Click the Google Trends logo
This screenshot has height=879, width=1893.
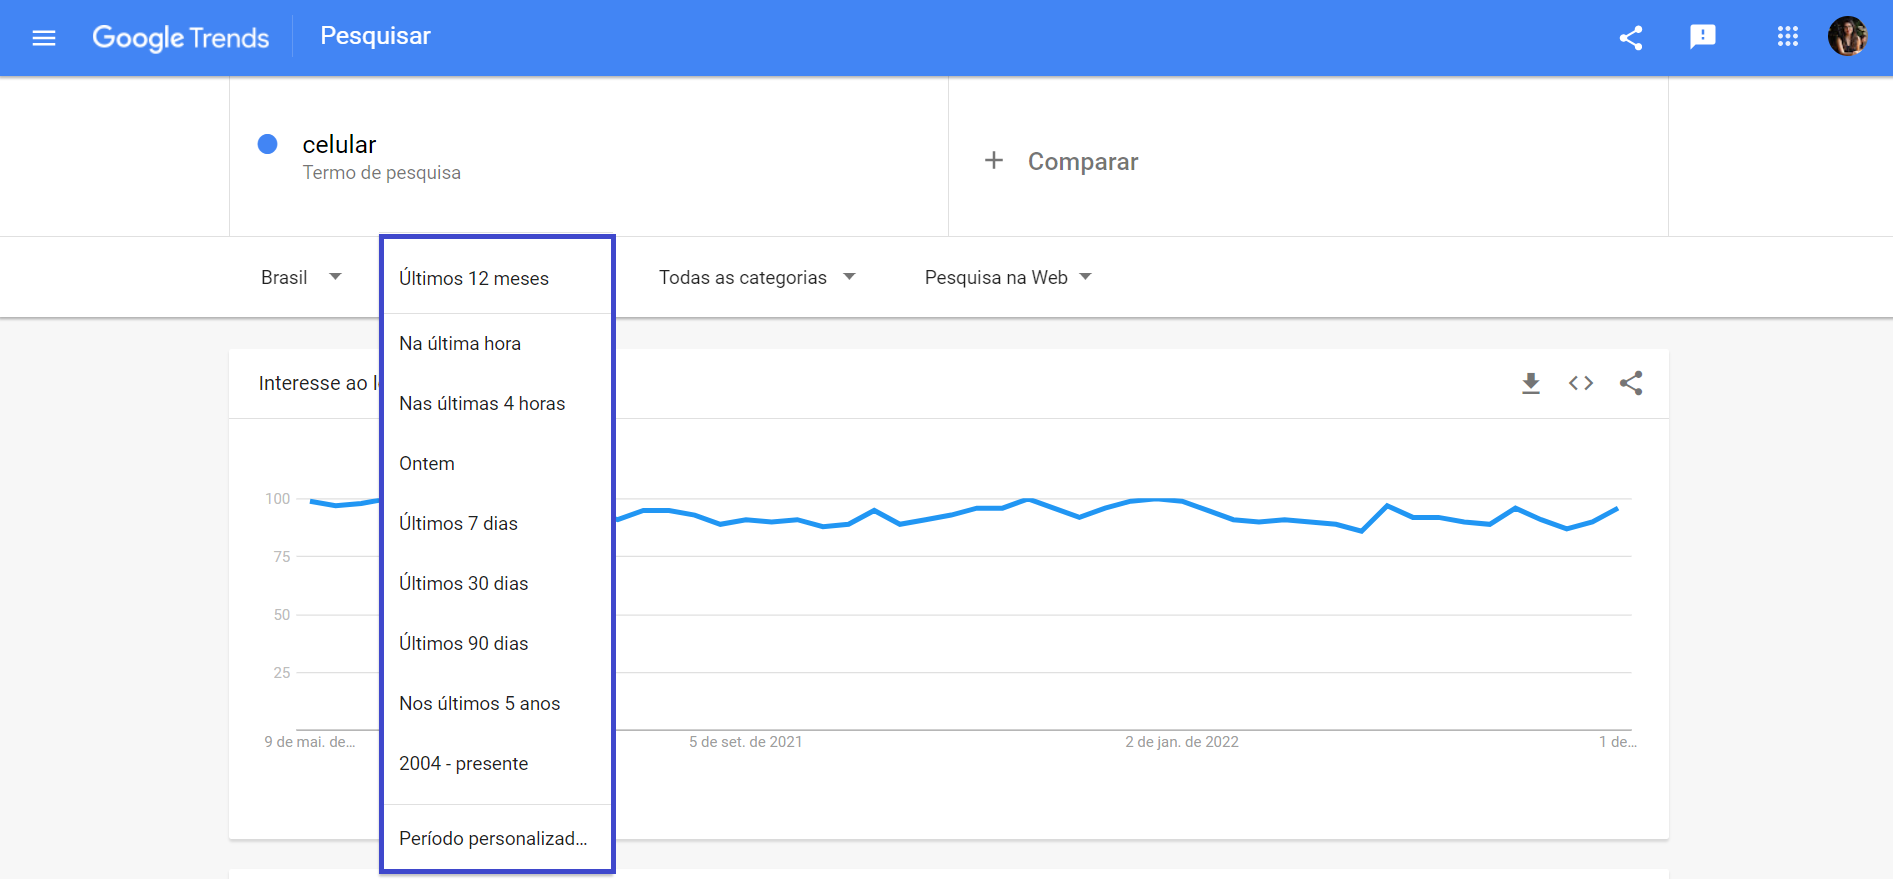(181, 38)
